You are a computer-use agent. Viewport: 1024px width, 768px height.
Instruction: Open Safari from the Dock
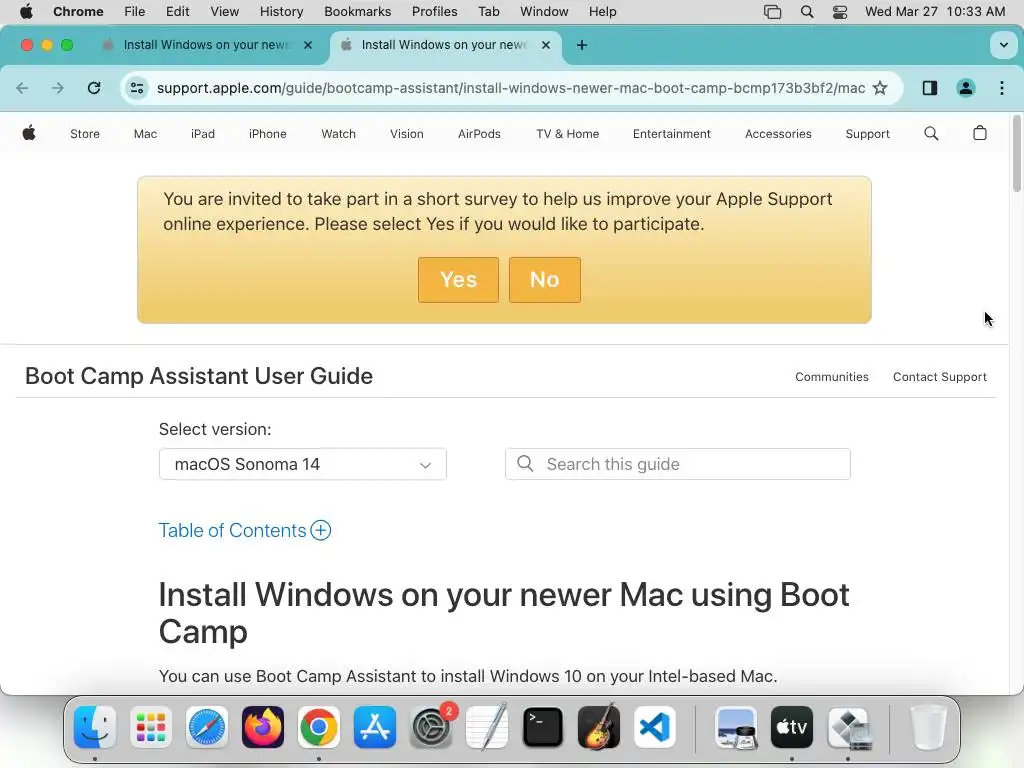(207, 727)
